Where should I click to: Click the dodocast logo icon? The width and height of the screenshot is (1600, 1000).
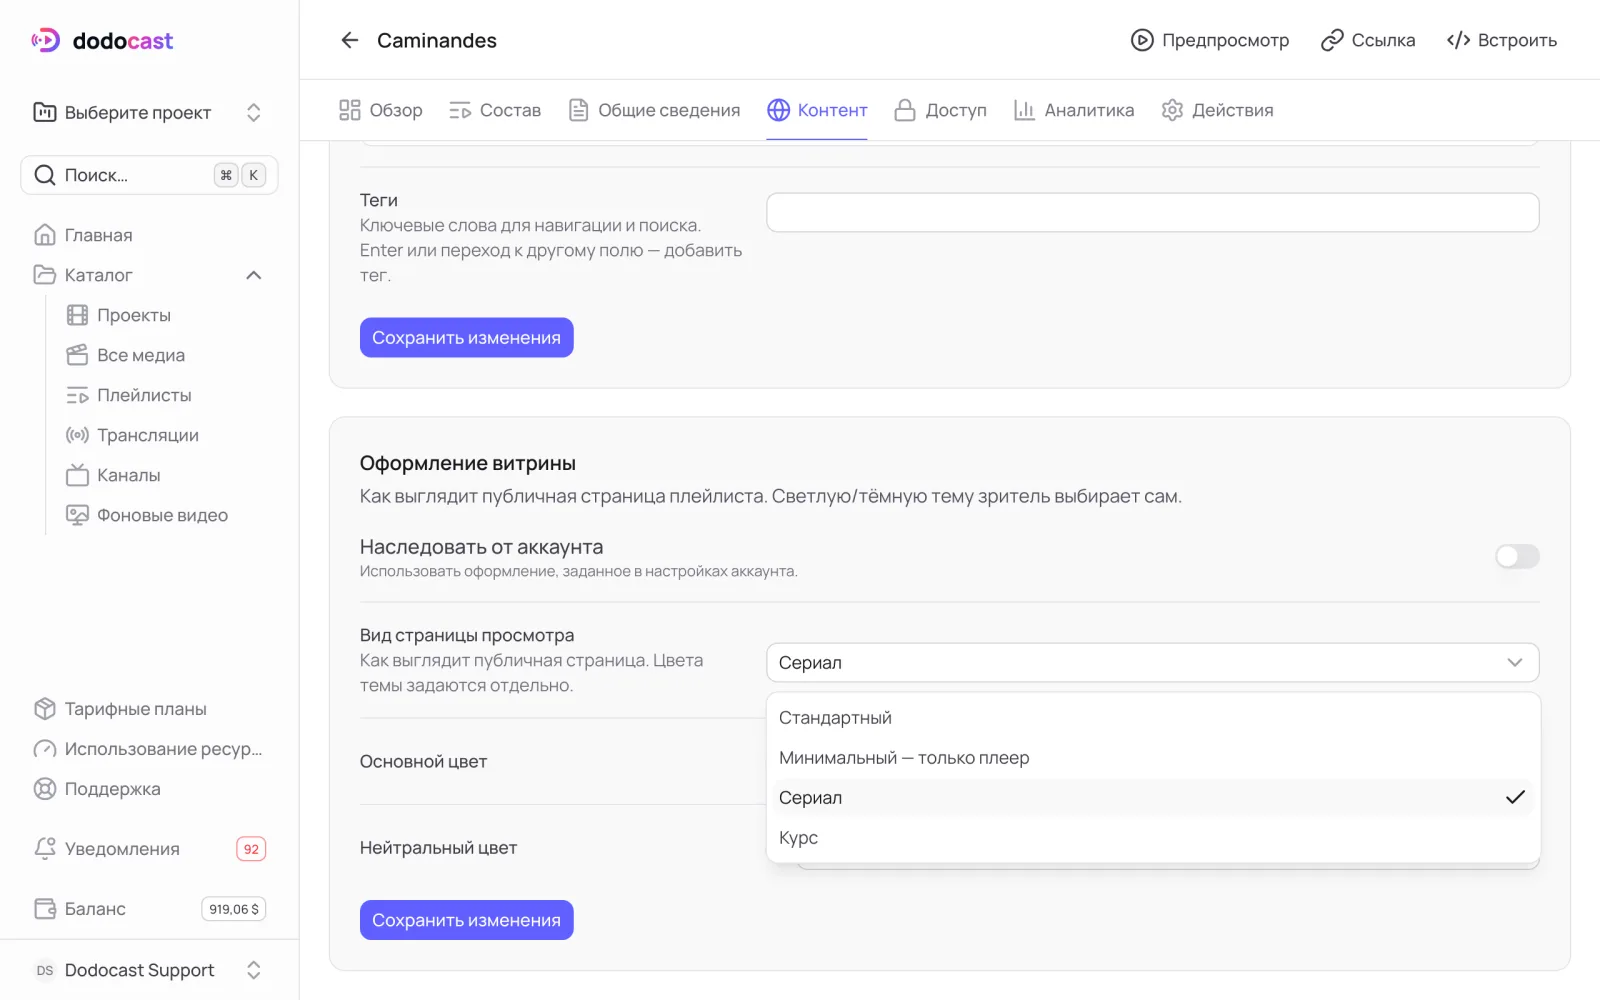[x=46, y=40]
